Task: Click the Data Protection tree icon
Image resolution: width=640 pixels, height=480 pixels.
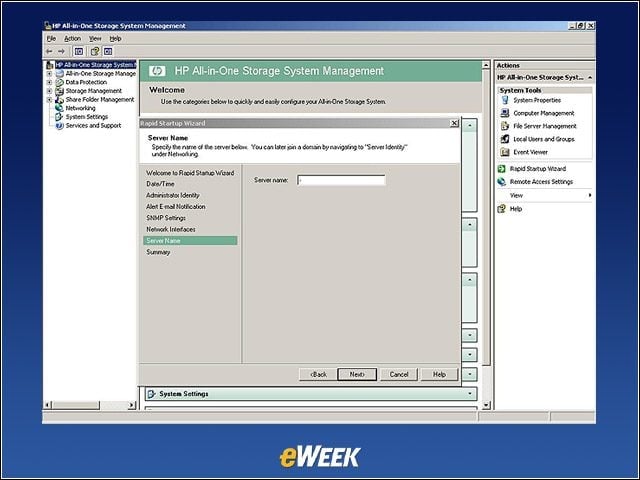Action: (x=60, y=82)
